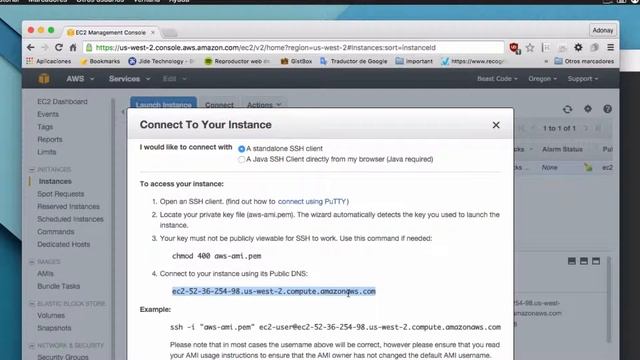
Task: Open the gear extension icon in browser toolbar
Action: click(x=578, y=48)
